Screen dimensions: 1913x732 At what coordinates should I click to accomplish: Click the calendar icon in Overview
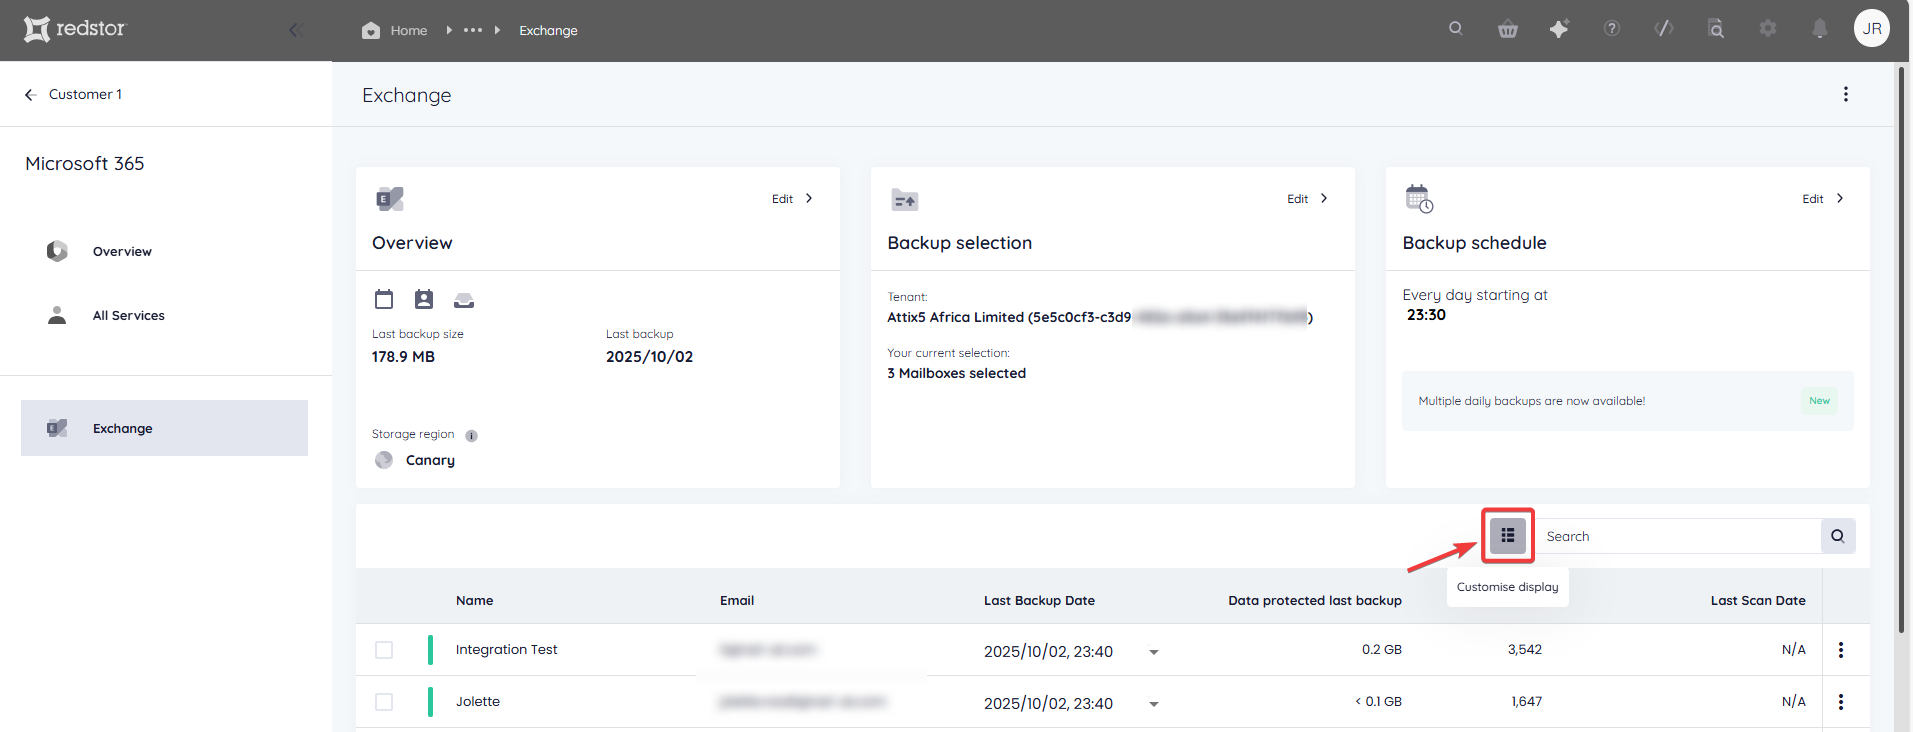(x=384, y=299)
